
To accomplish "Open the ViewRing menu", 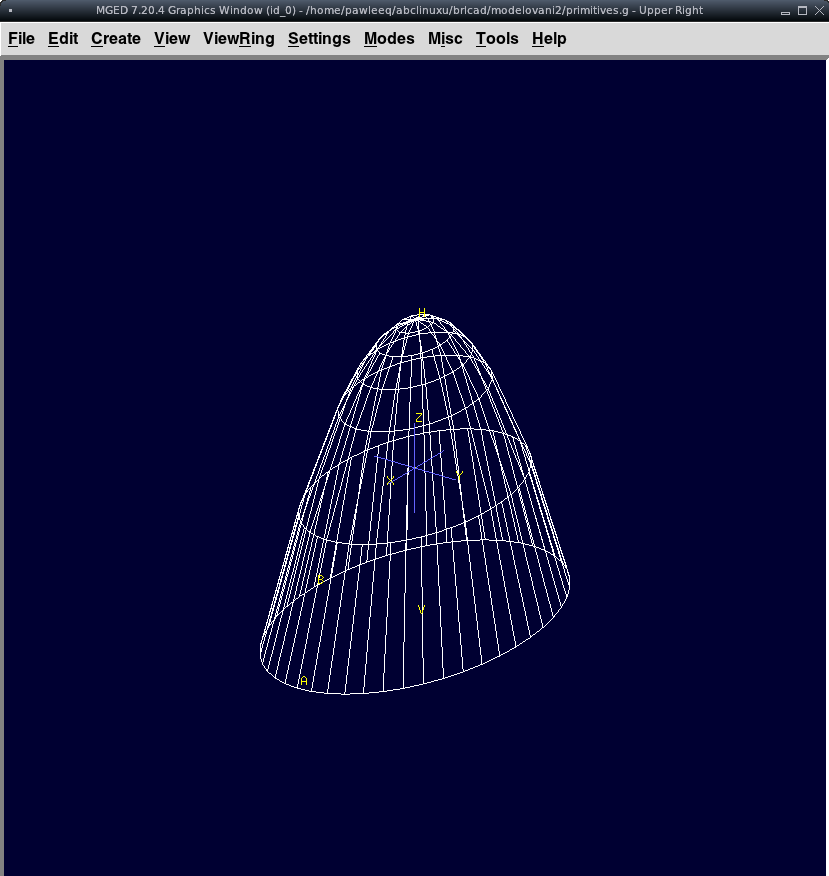I will [x=239, y=39].
